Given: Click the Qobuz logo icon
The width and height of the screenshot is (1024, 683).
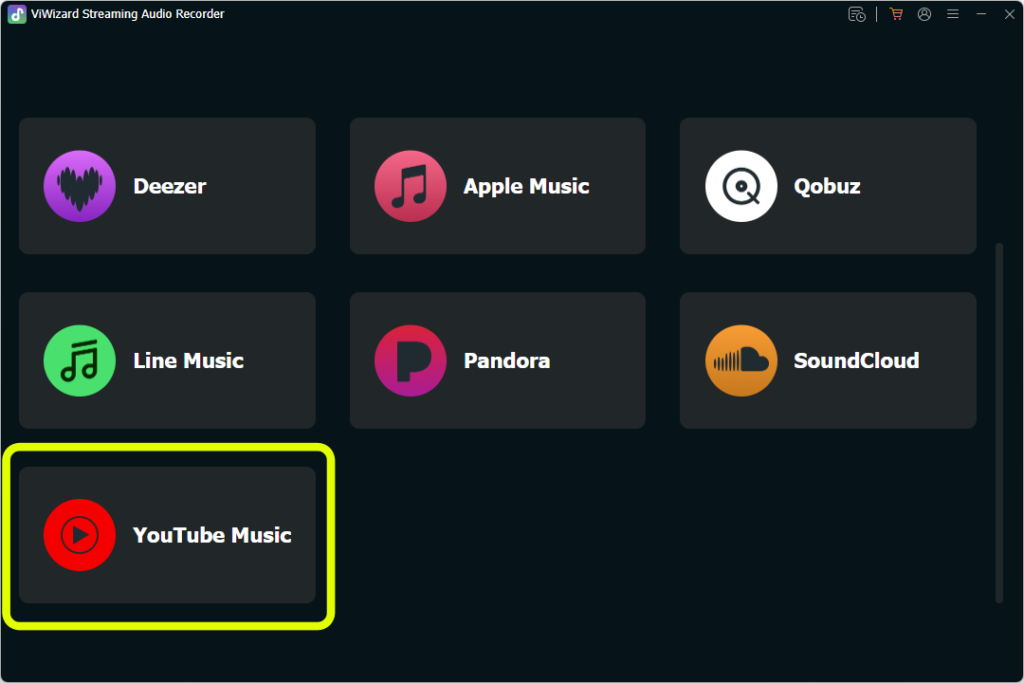Looking at the screenshot, I should click(x=741, y=186).
